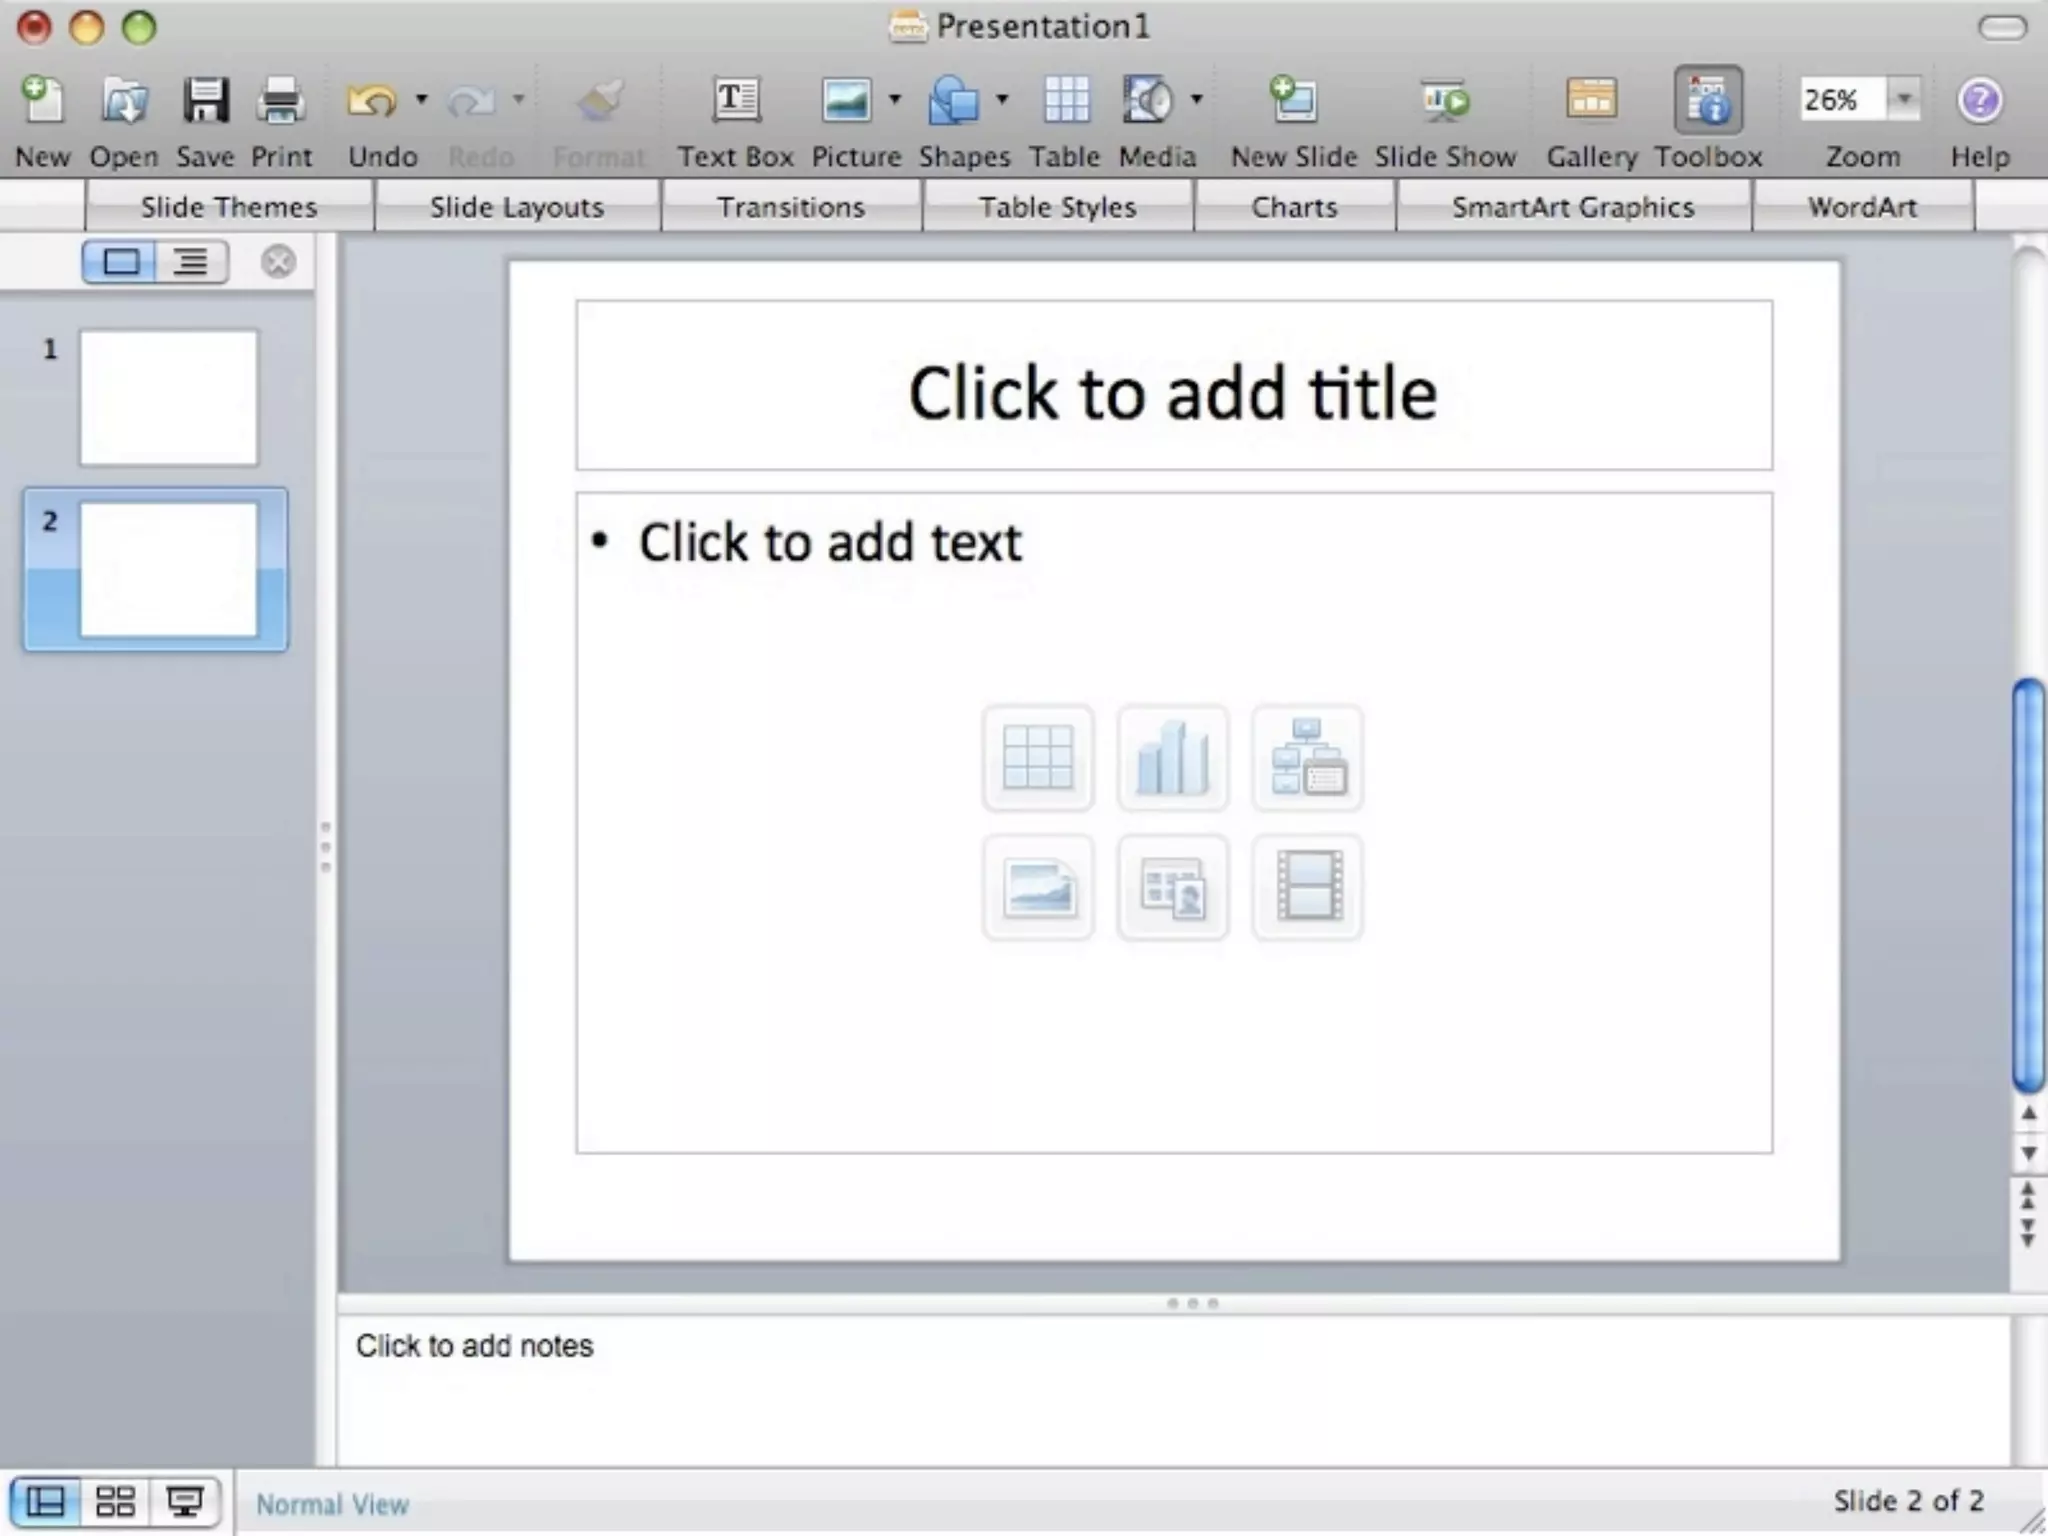Open the Slide Layouts tab

(517, 207)
